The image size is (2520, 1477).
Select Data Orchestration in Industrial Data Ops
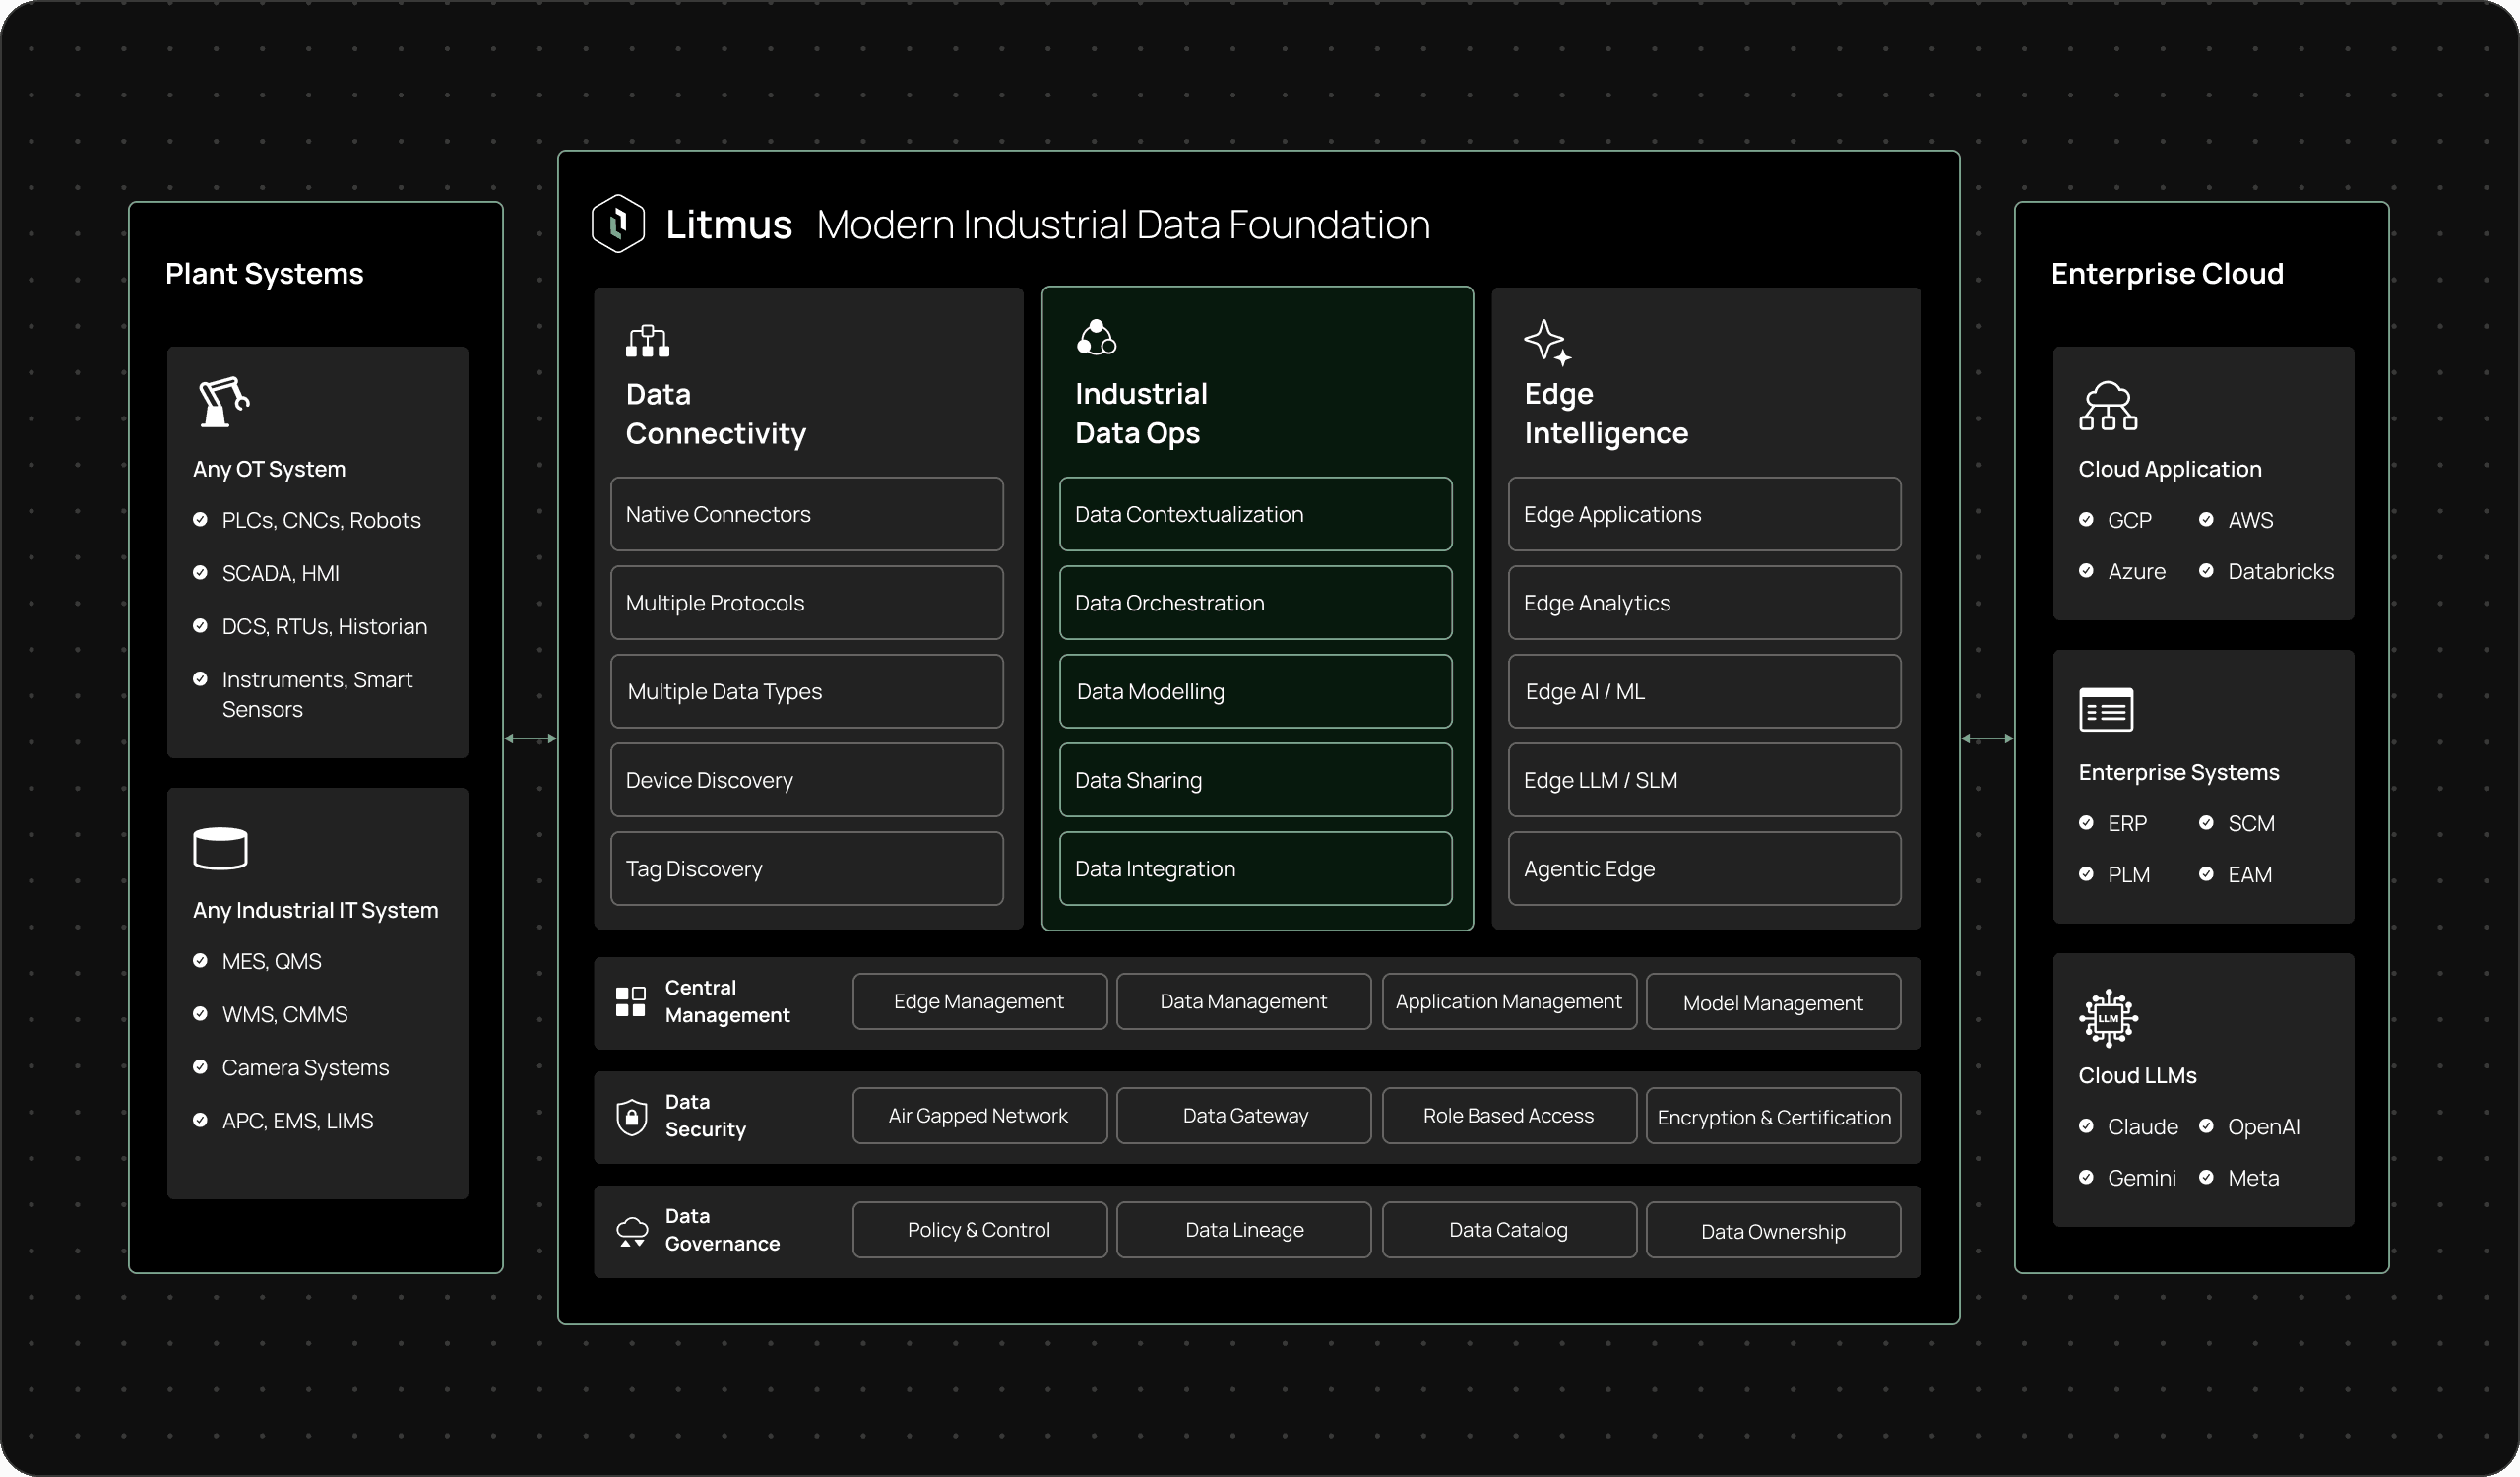click(1255, 602)
